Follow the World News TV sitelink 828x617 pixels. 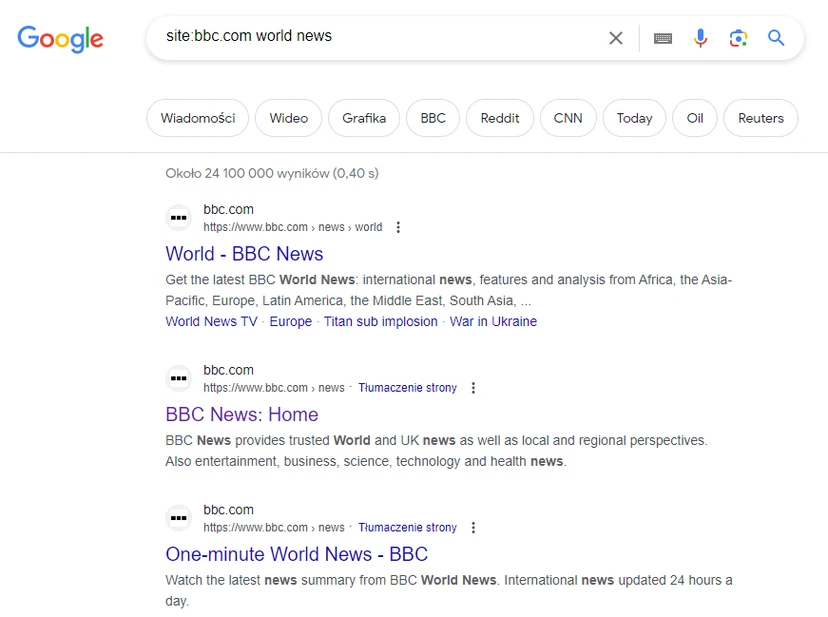(211, 321)
